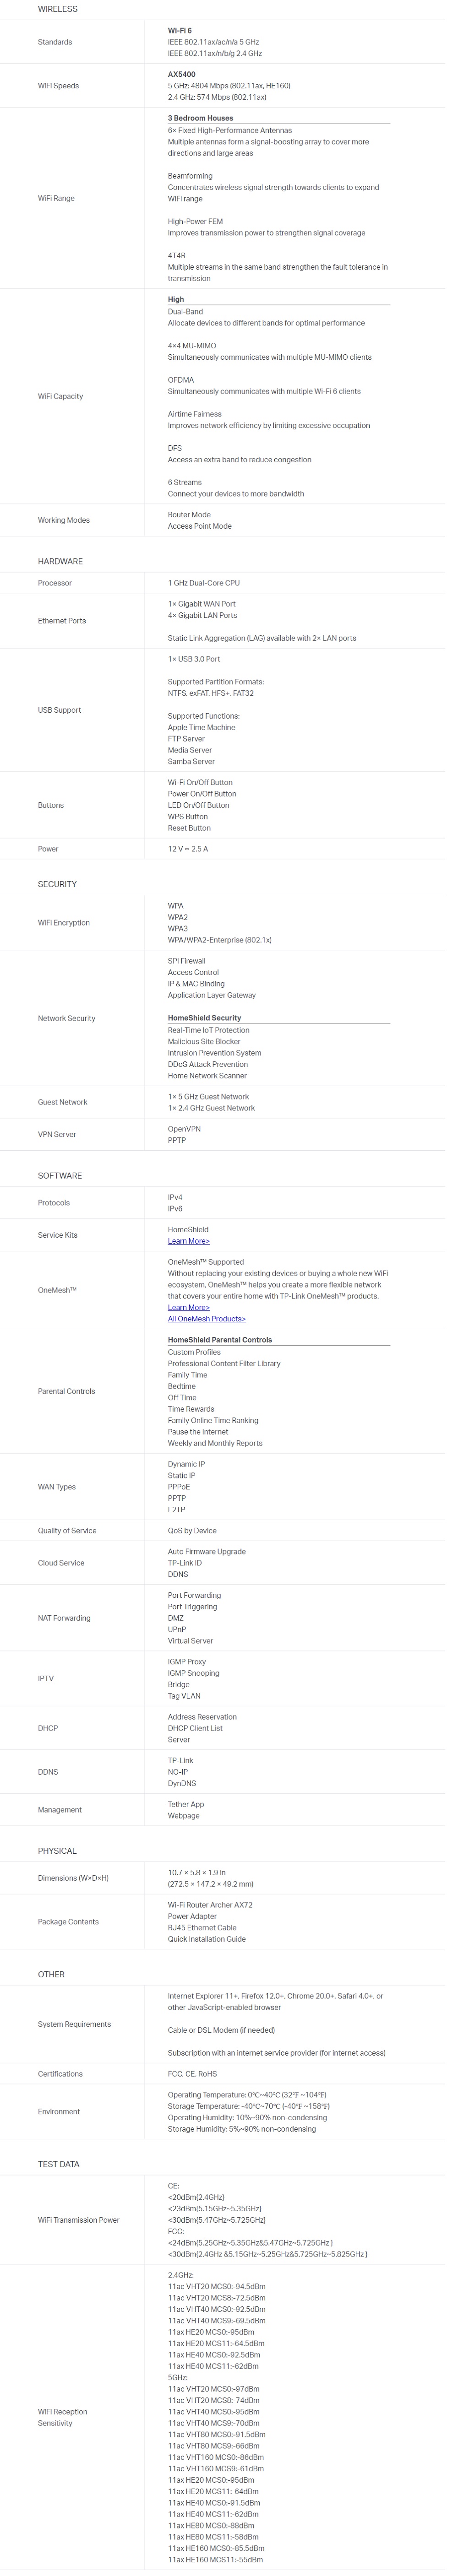Open HomeShield Learn More link
This screenshot has height=2576, width=458.
click(x=188, y=1241)
